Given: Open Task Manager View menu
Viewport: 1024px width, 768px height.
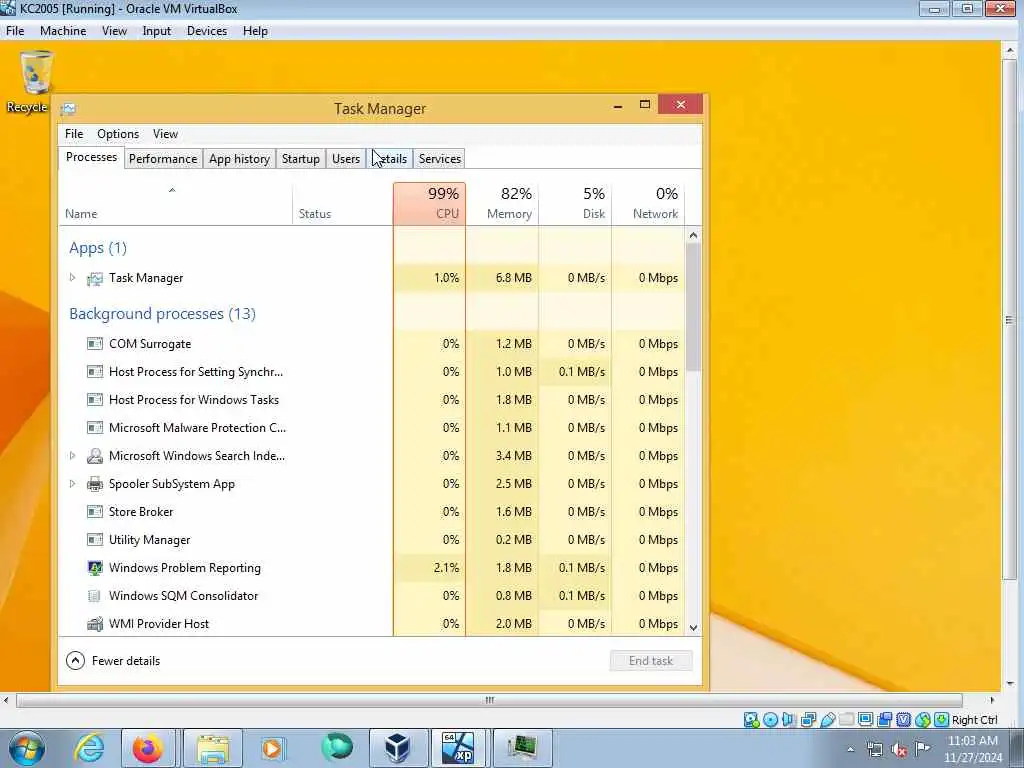Looking at the screenshot, I should (165, 134).
